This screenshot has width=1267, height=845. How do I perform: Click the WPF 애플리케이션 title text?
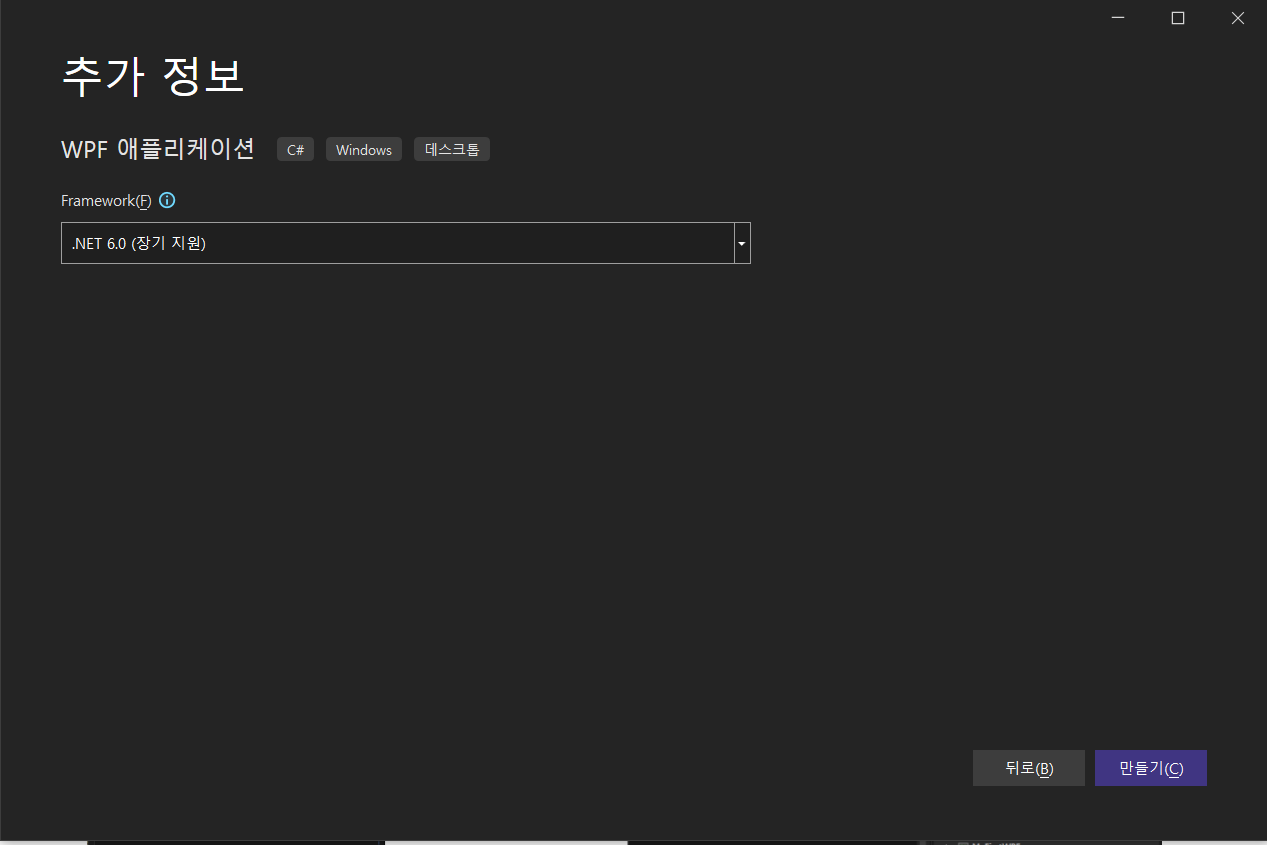point(158,149)
